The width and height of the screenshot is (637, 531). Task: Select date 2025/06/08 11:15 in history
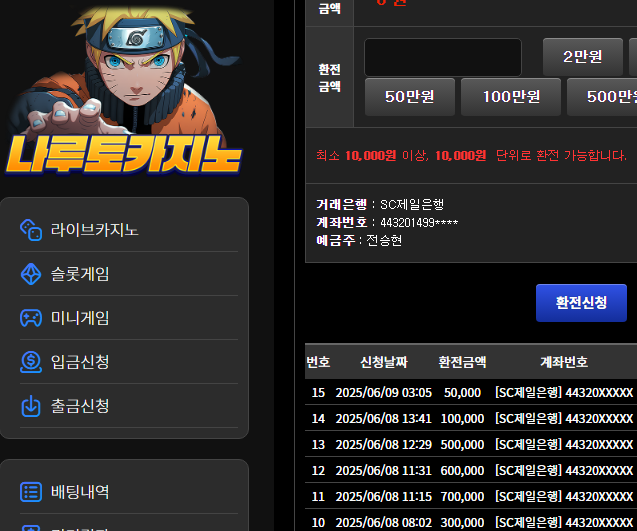(384, 496)
